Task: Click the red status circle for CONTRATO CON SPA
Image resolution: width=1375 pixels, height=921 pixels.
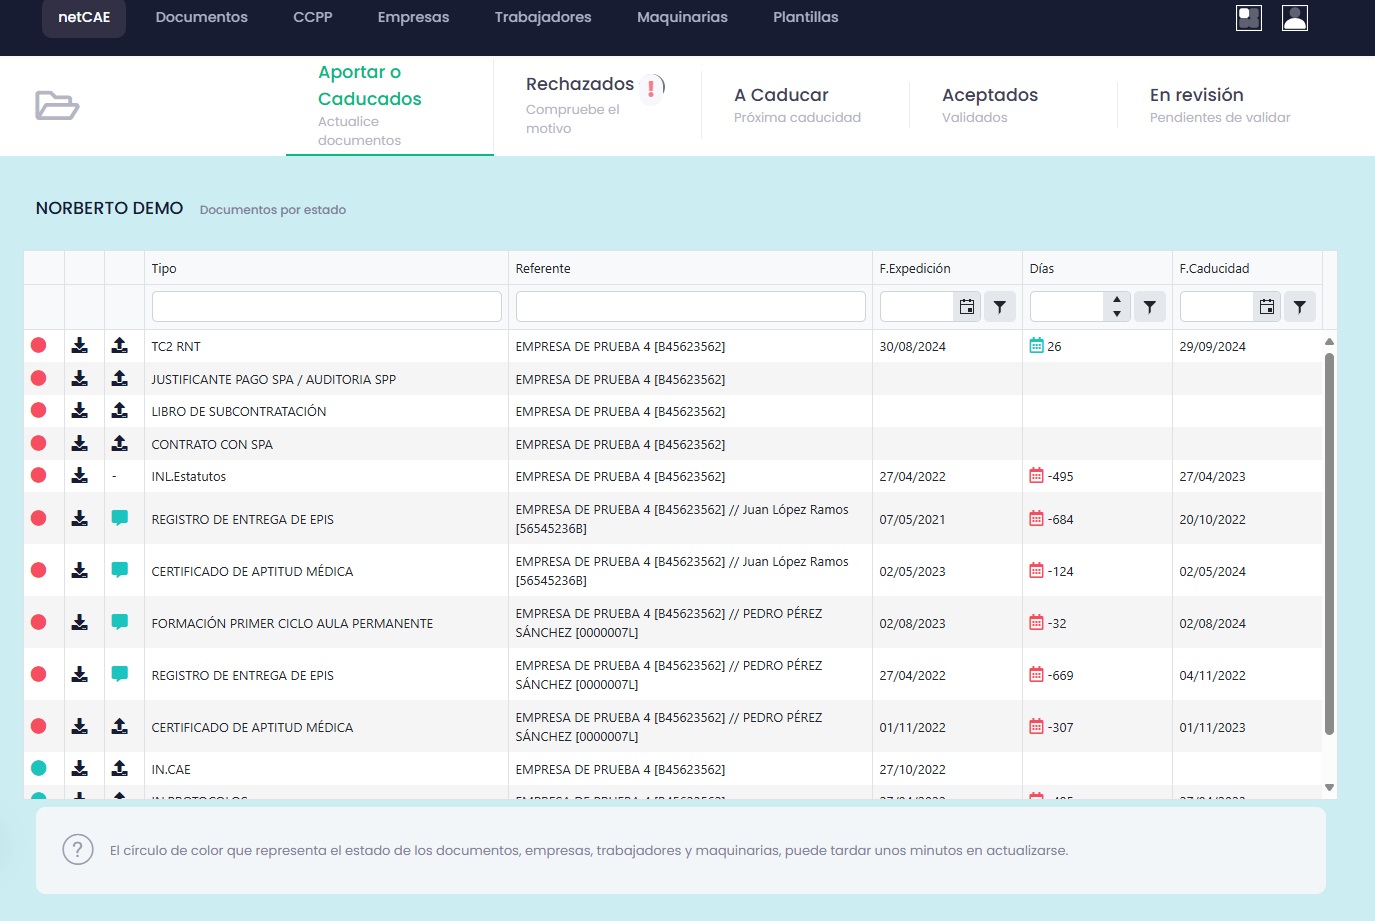Action: pos(39,443)
